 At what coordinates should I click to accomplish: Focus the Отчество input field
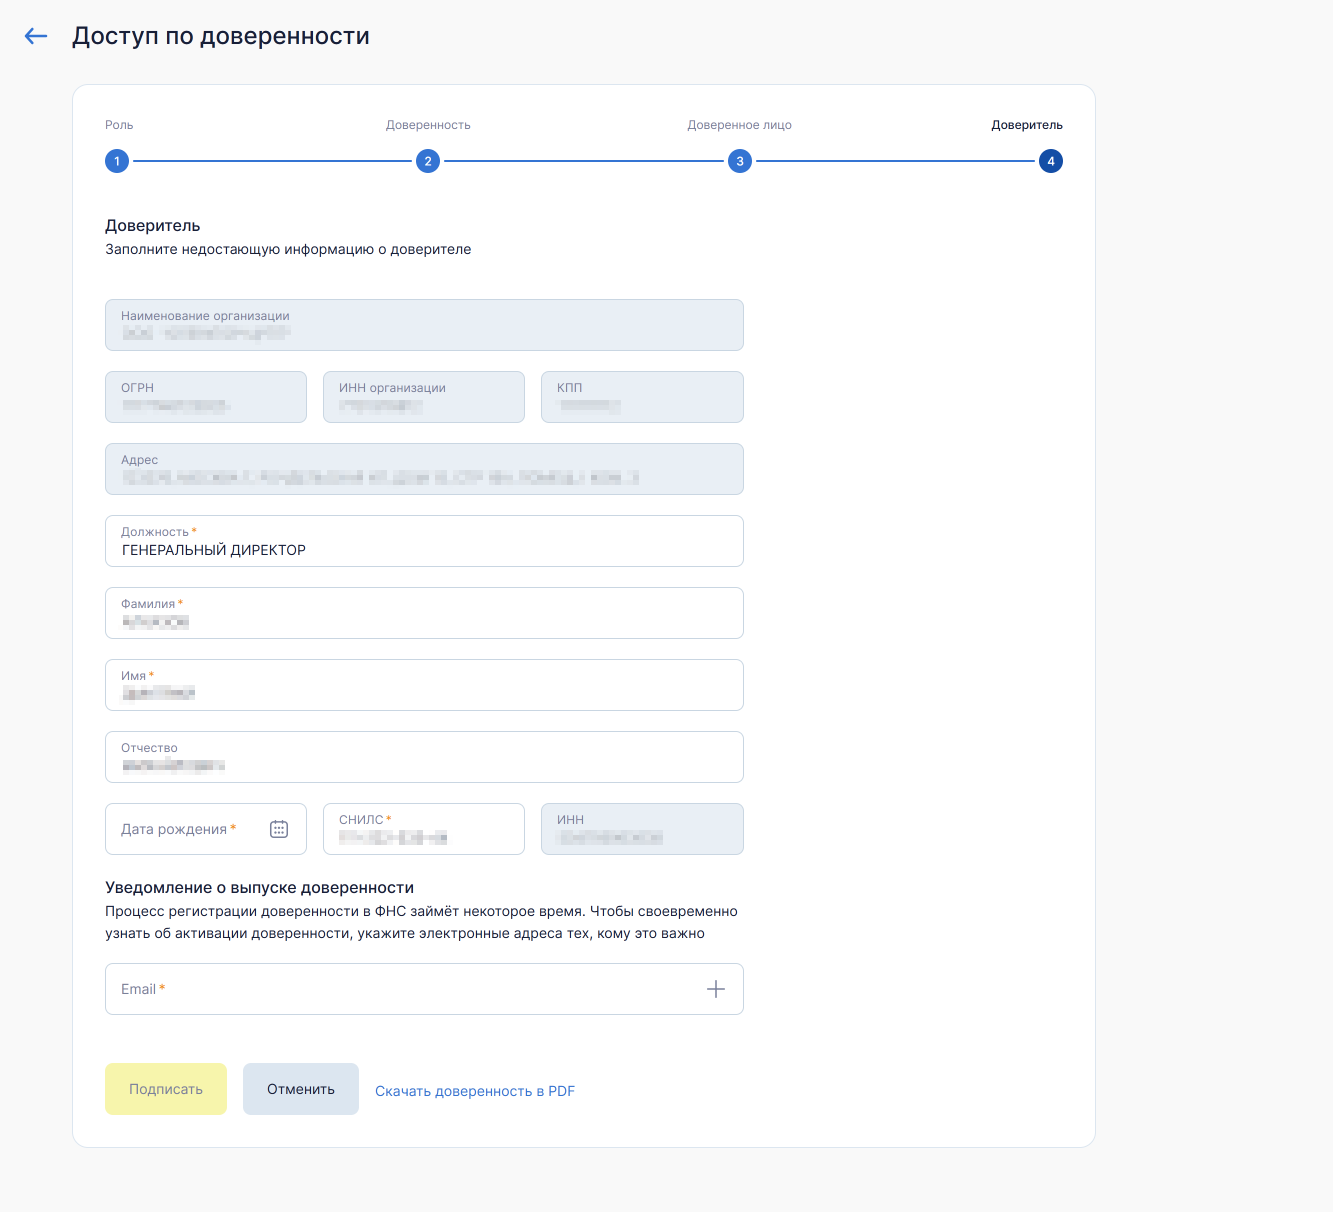point(424,757)
